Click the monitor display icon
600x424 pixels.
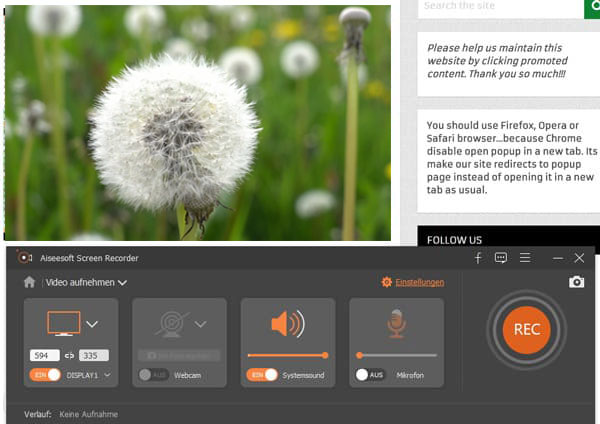pos(63,323)
